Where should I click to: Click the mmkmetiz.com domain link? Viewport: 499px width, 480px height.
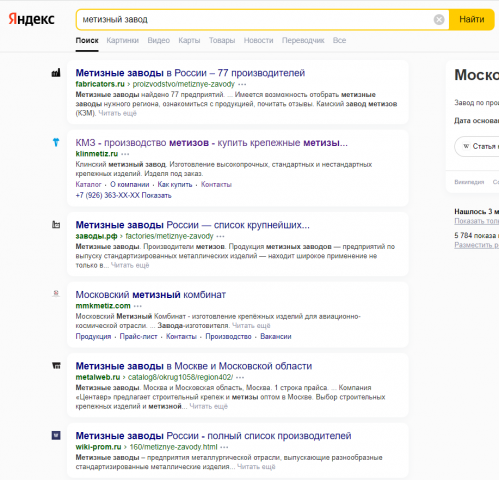103,306
